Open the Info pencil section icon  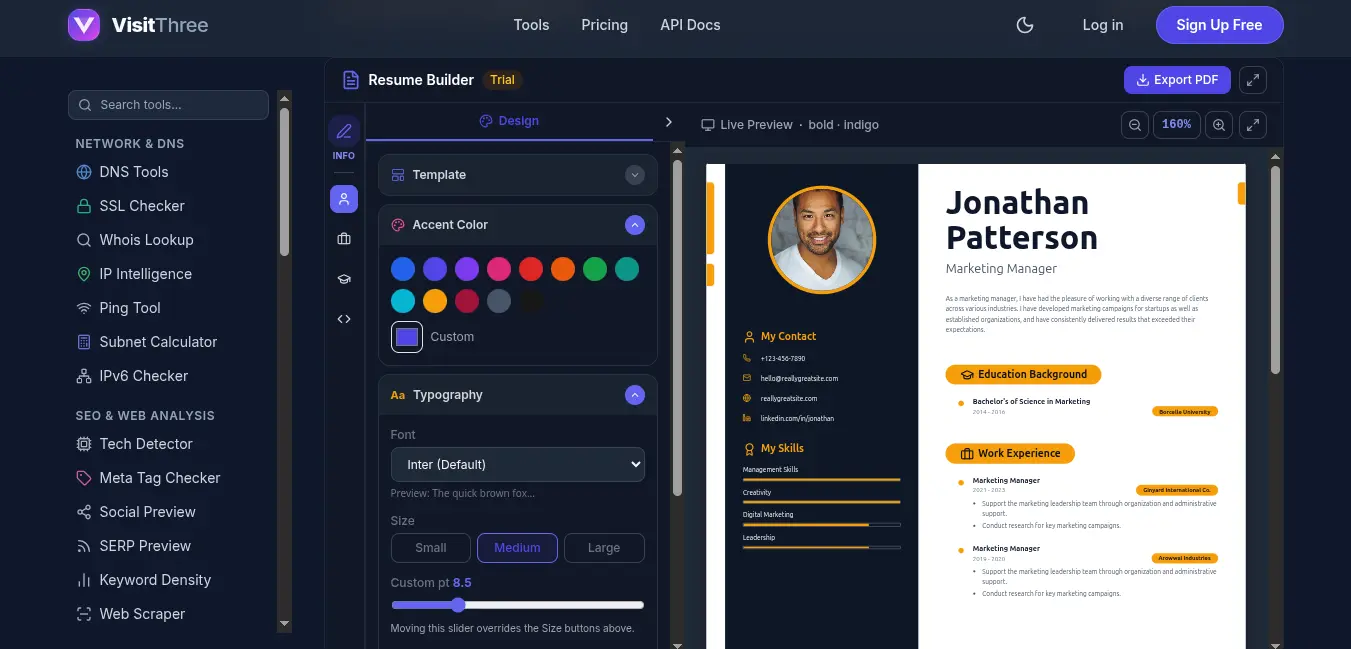(344, 131)
